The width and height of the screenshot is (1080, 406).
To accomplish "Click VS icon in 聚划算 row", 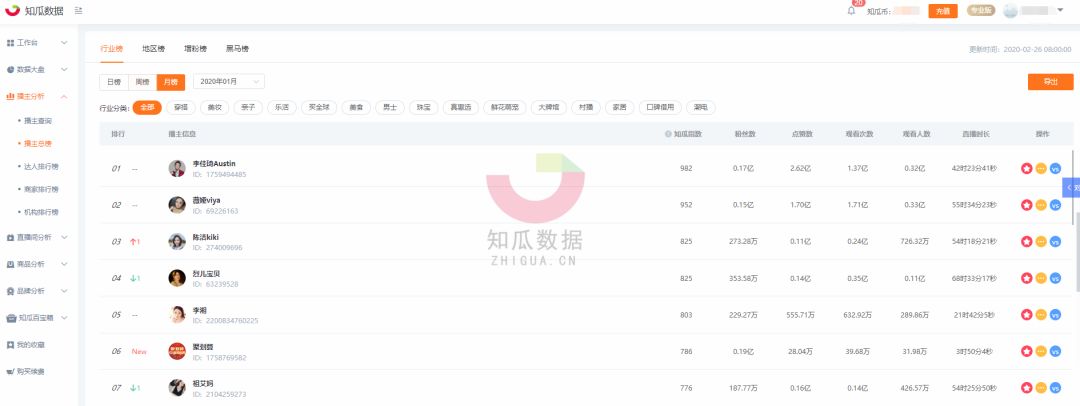I will [x=1055, y=351].
